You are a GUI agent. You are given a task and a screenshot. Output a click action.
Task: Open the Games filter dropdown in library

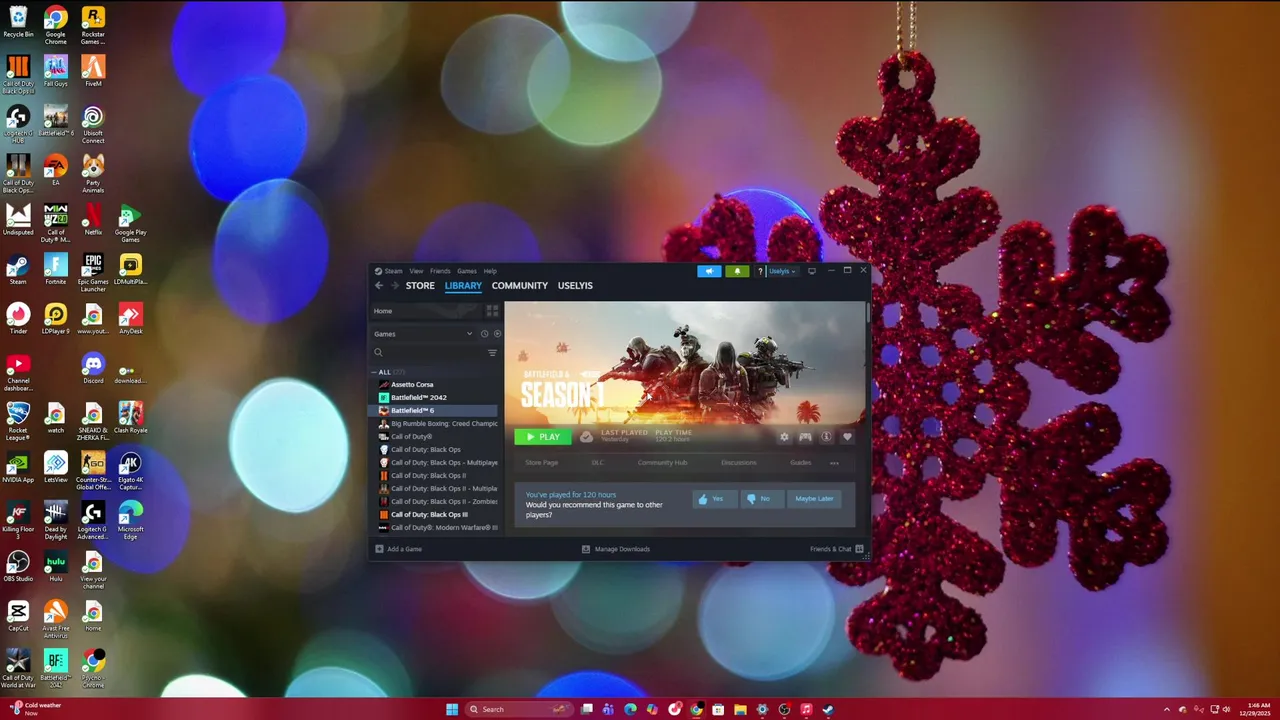423,334
